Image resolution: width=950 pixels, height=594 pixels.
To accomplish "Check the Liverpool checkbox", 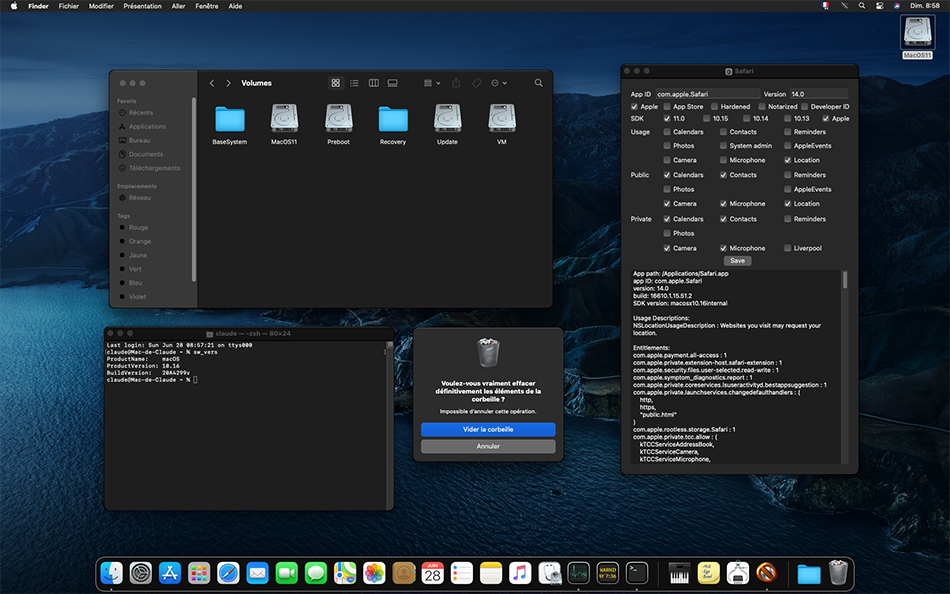I will pyautogui.click(x=788, y=249).
